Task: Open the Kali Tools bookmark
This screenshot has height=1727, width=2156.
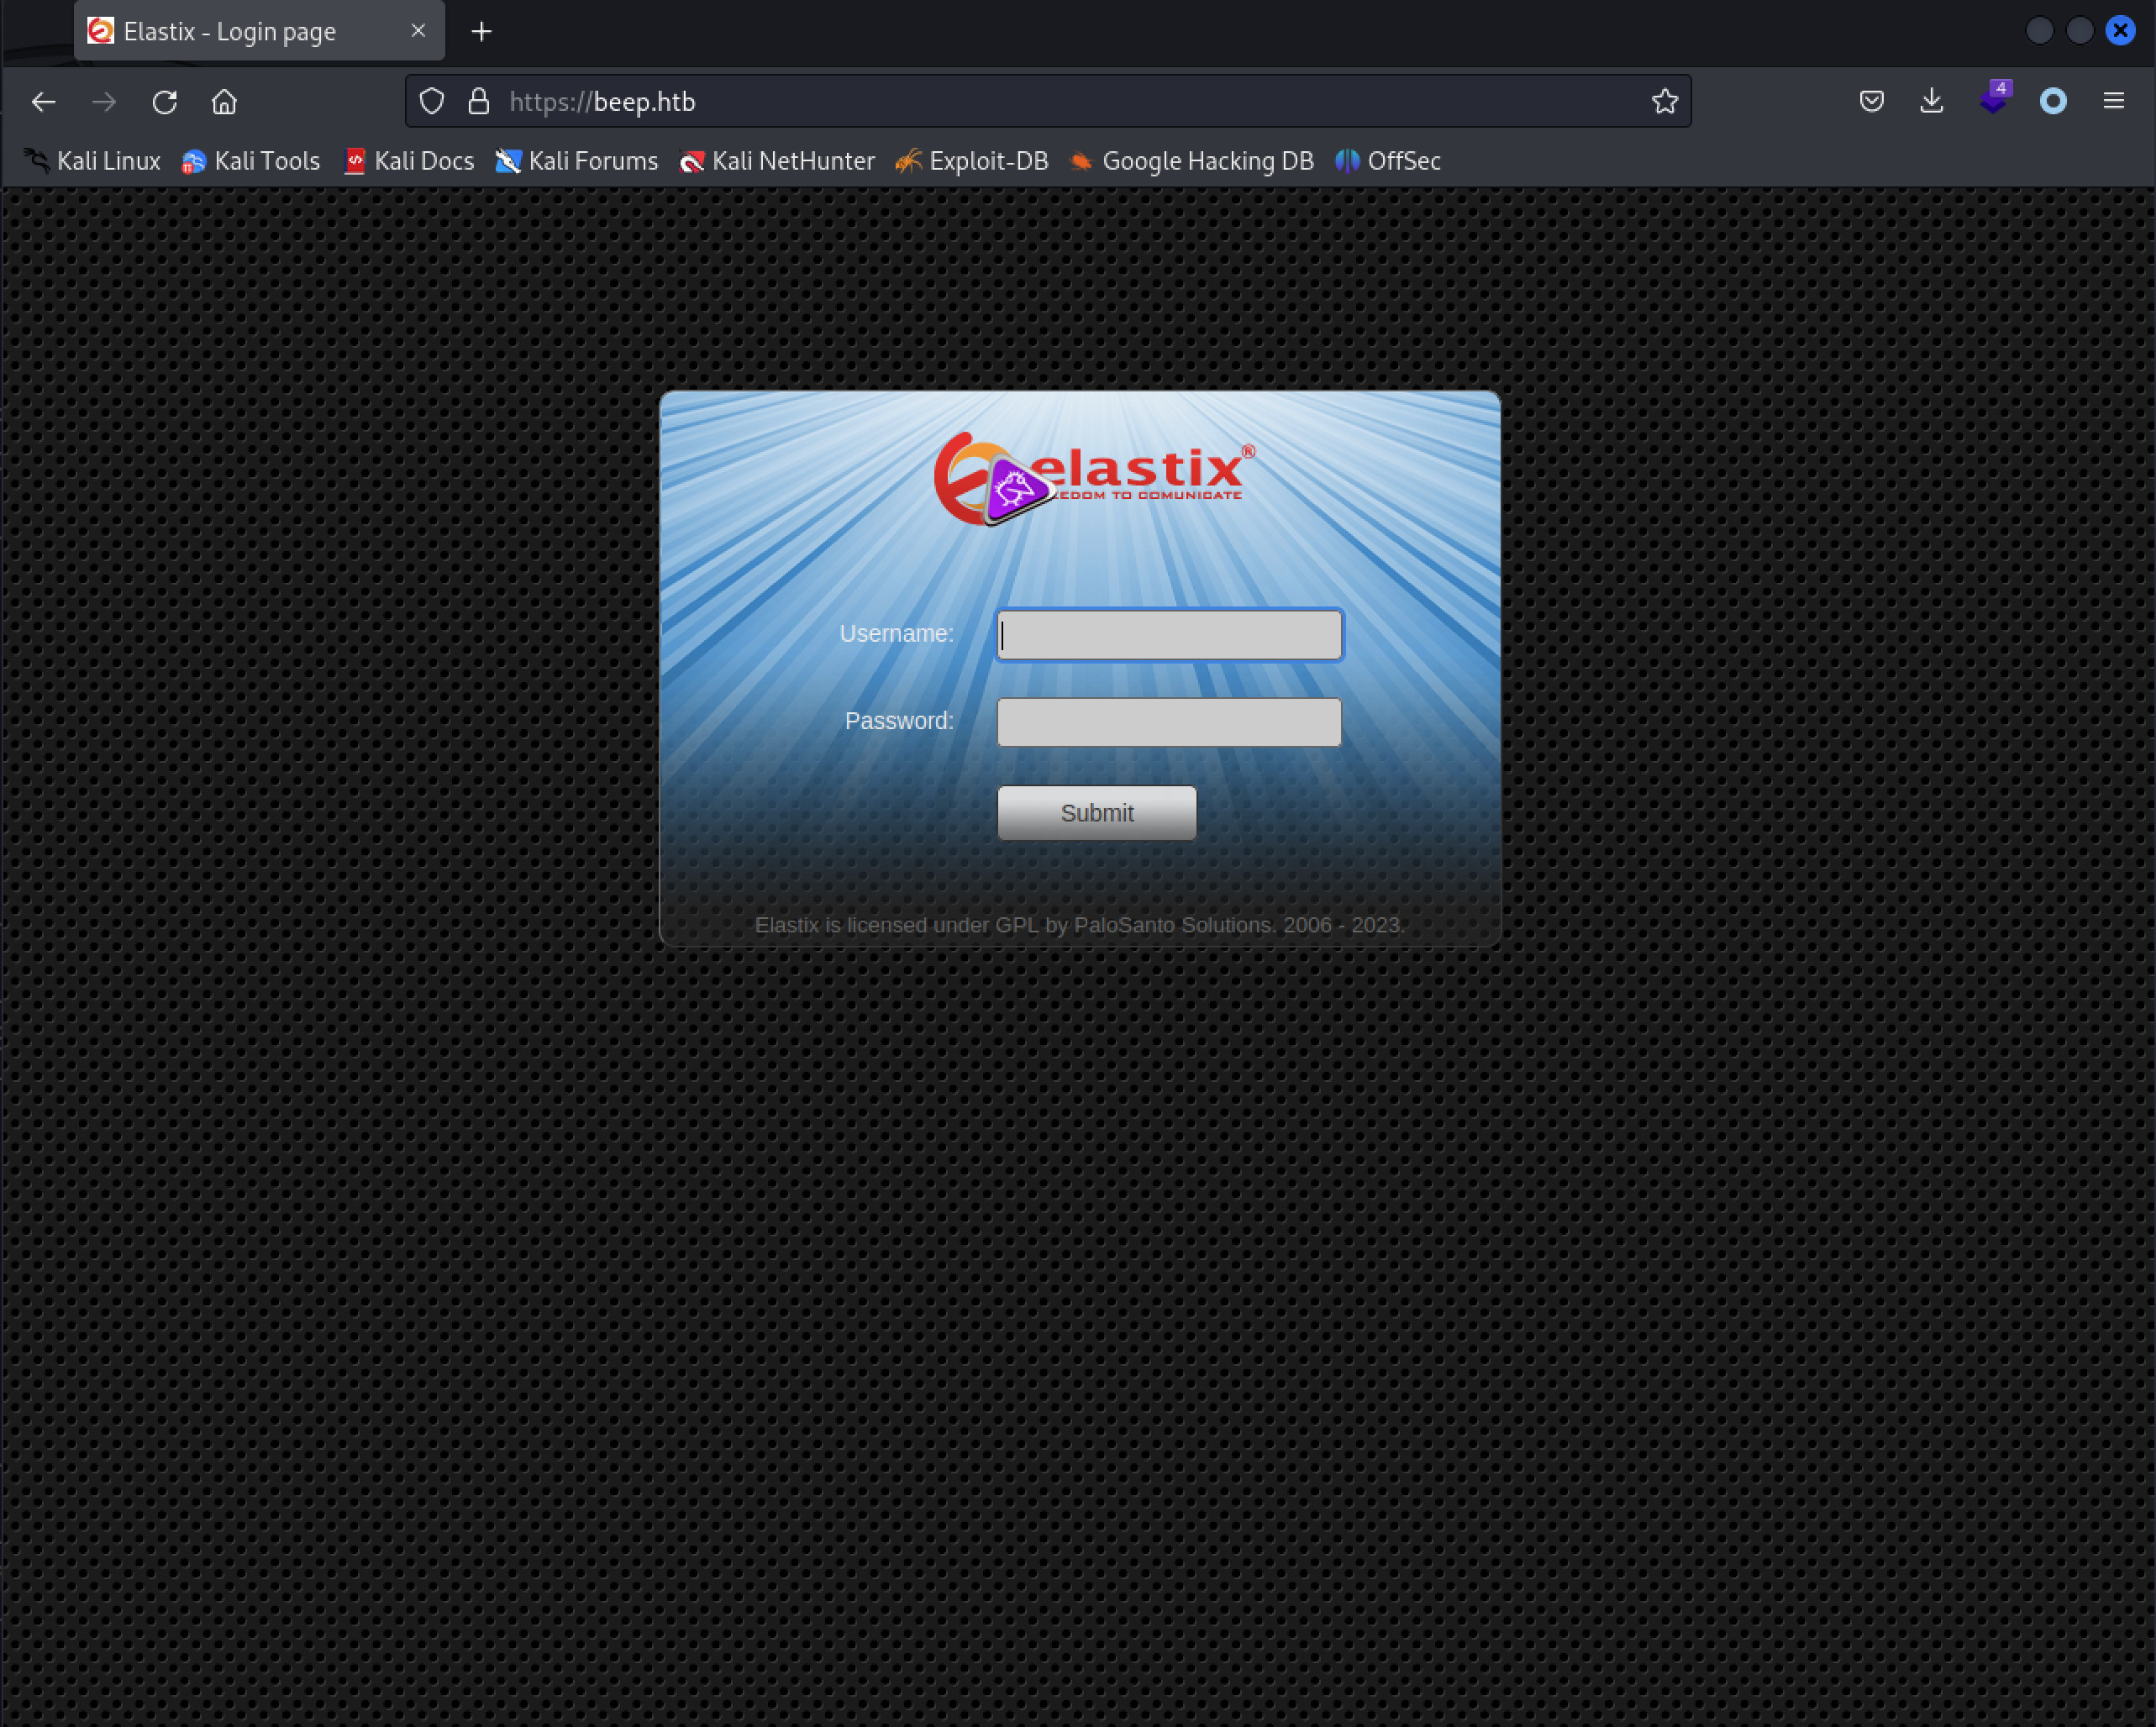Action: [x=250, y=161]
